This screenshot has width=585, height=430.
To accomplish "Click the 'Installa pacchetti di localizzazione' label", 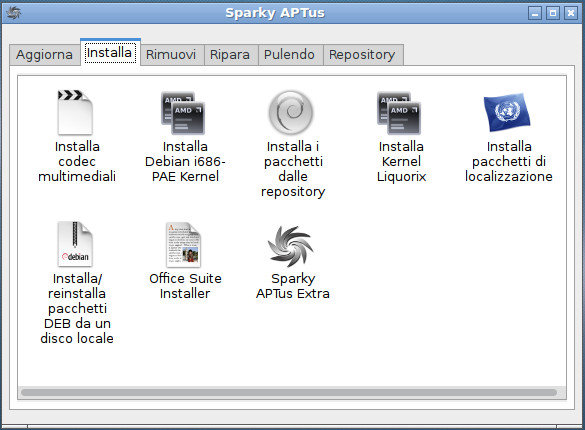I will (x=509, y=161).
